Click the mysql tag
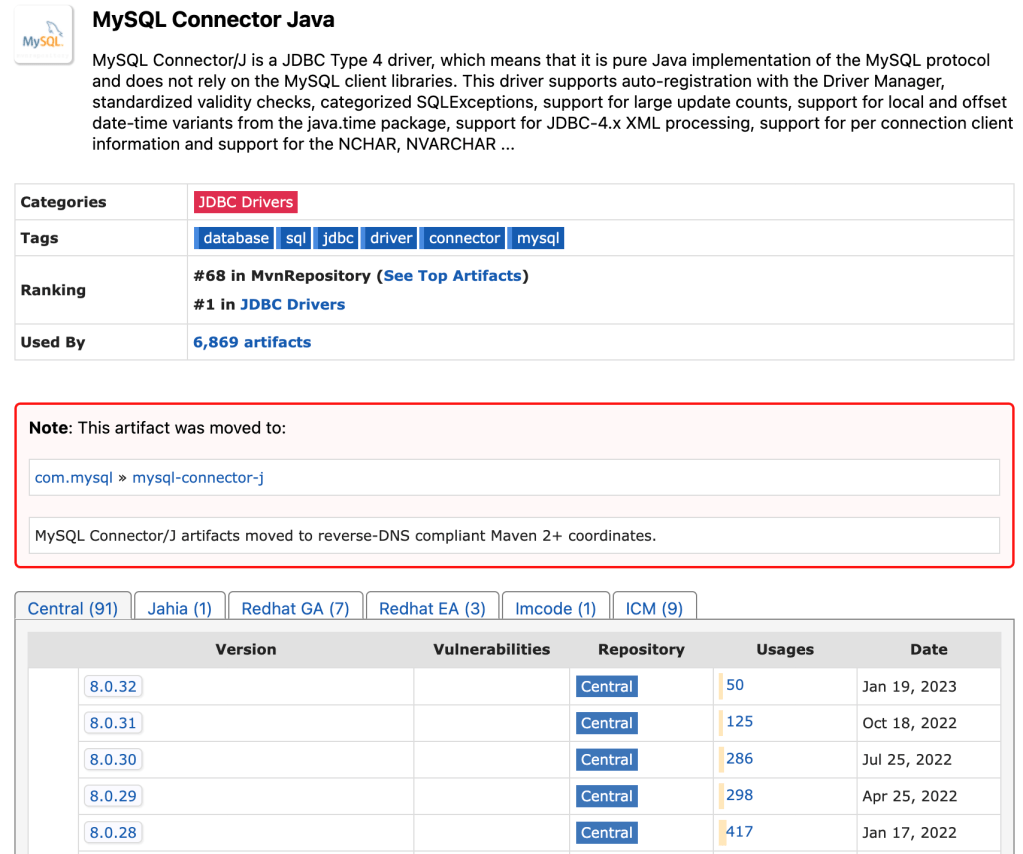This screenshot has width=1023, height=854. (538, 238)
